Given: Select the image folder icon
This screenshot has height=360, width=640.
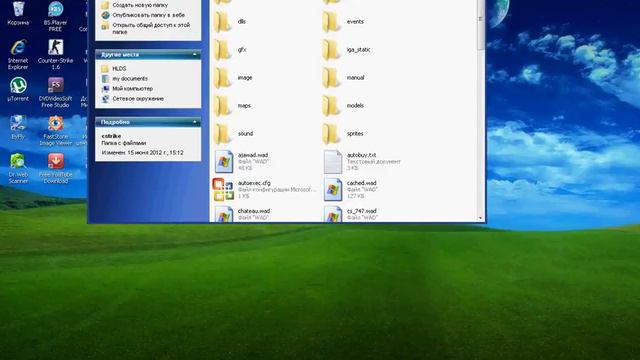Looking at the screenshot, I should click(x=223, y=78).
